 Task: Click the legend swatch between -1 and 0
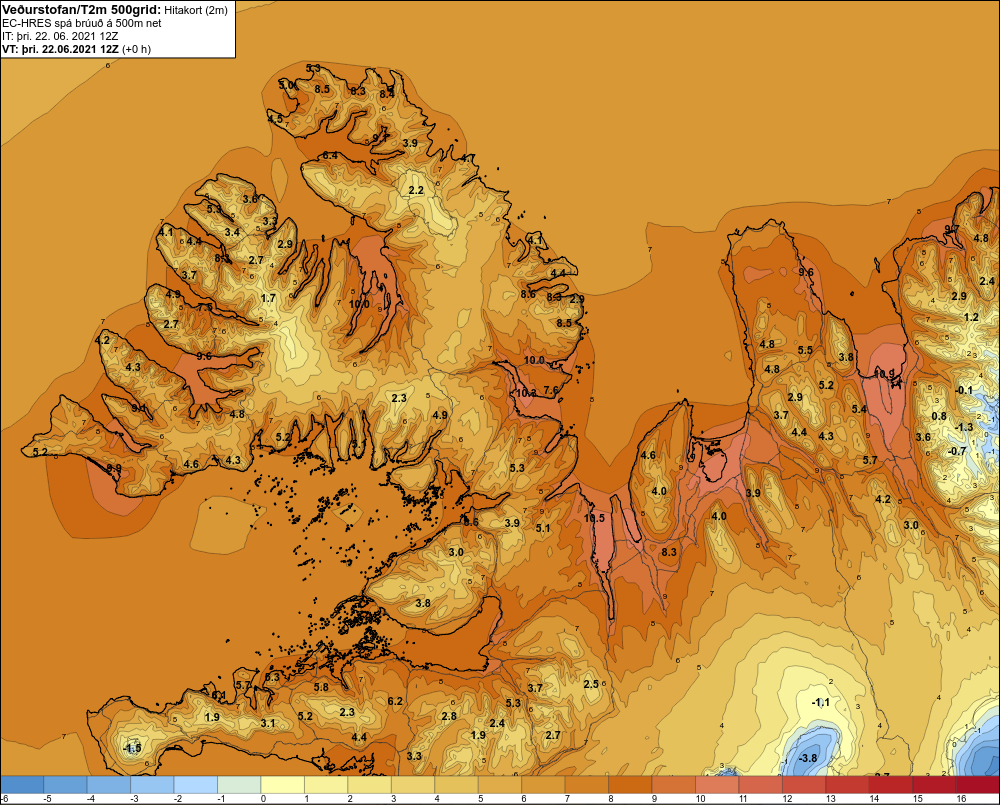tap(239, 785)
